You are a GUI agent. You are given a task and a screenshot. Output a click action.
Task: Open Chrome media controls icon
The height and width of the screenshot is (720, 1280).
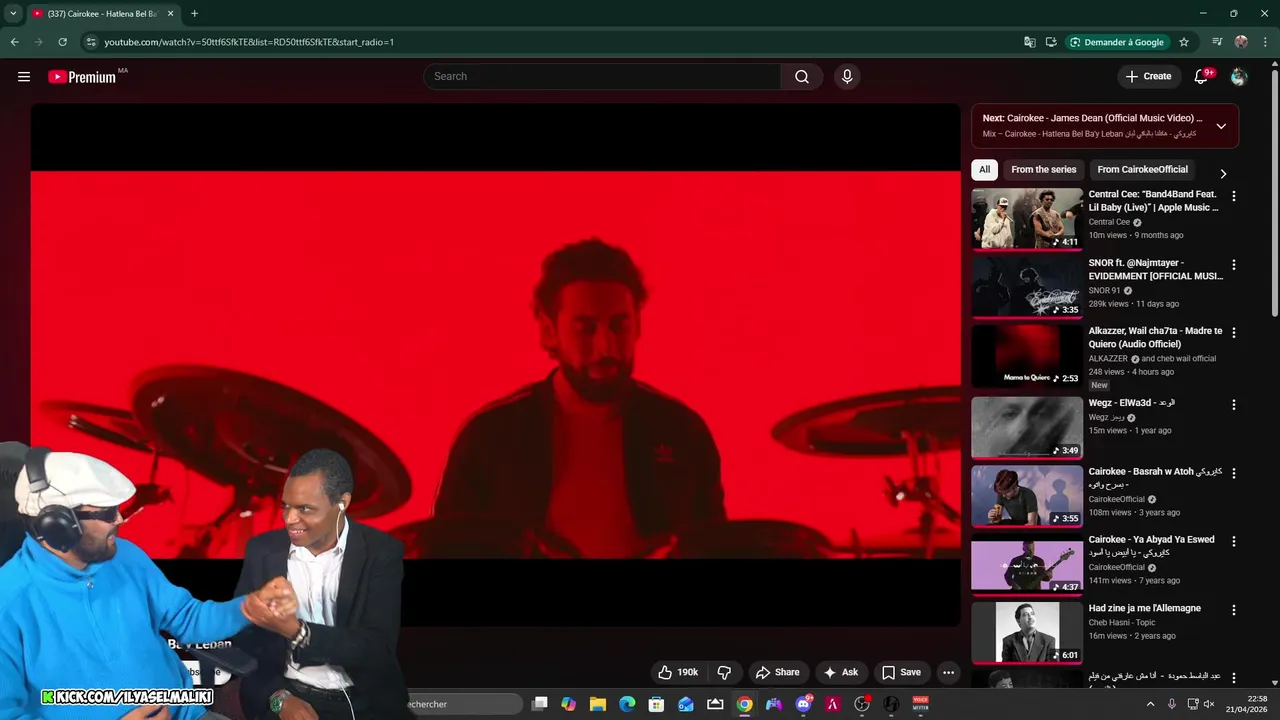pyautogui.click(x=1217, y=42)
